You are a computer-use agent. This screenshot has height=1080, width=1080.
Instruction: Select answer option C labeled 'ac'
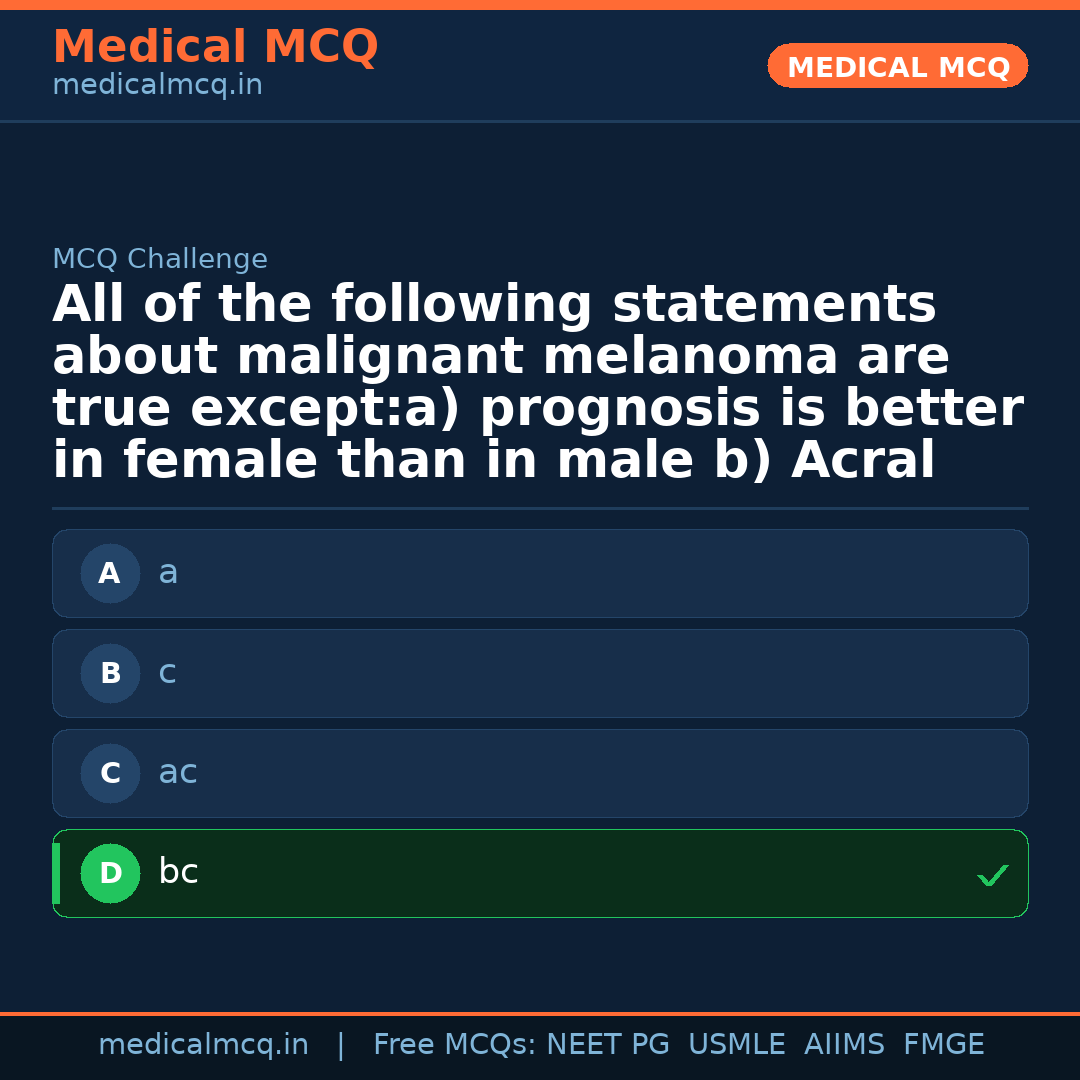click(540, 773)
